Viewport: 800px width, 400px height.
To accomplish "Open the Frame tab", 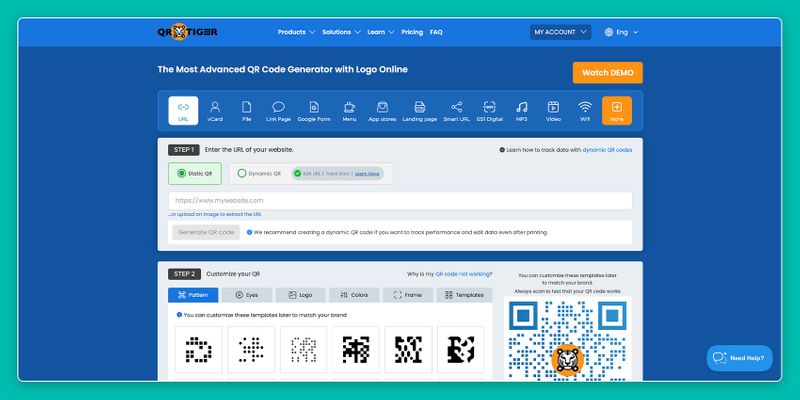I will (x=408, y=295).
